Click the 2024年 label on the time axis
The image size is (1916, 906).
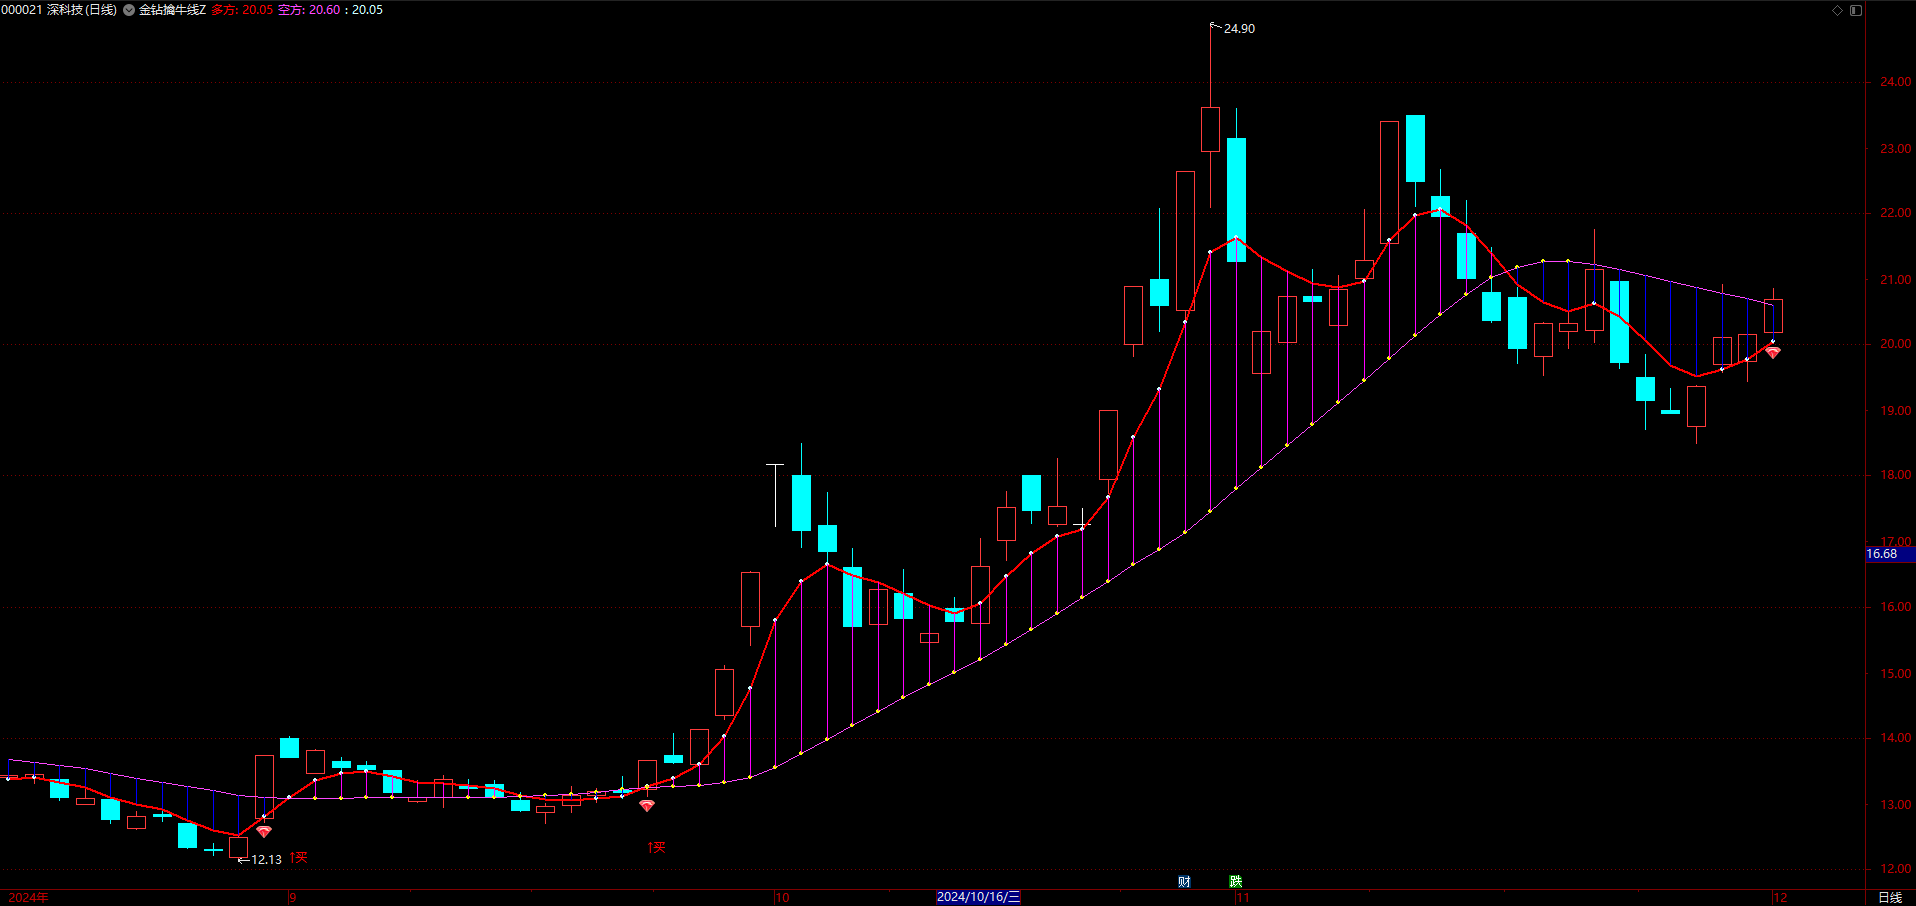pyautogui.click(x=28, y=898)
